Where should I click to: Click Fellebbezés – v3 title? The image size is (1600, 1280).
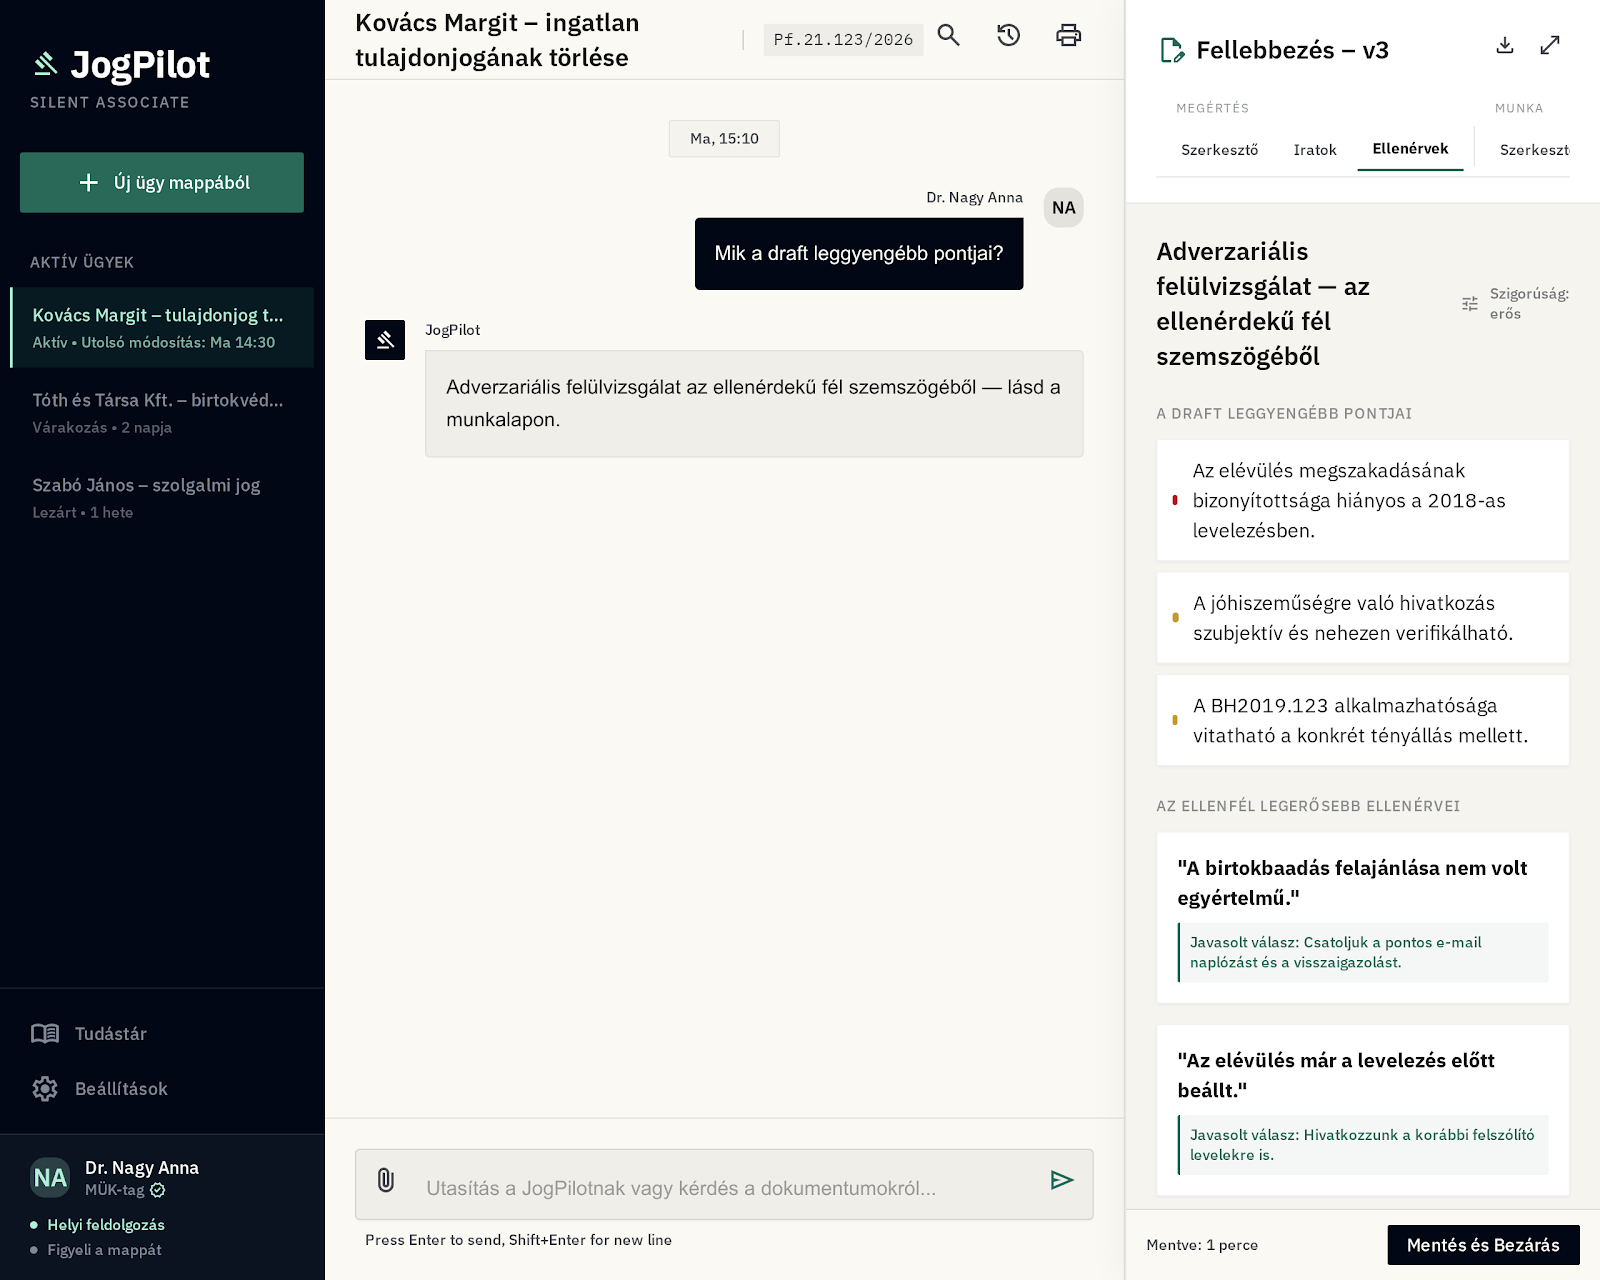1292,50
